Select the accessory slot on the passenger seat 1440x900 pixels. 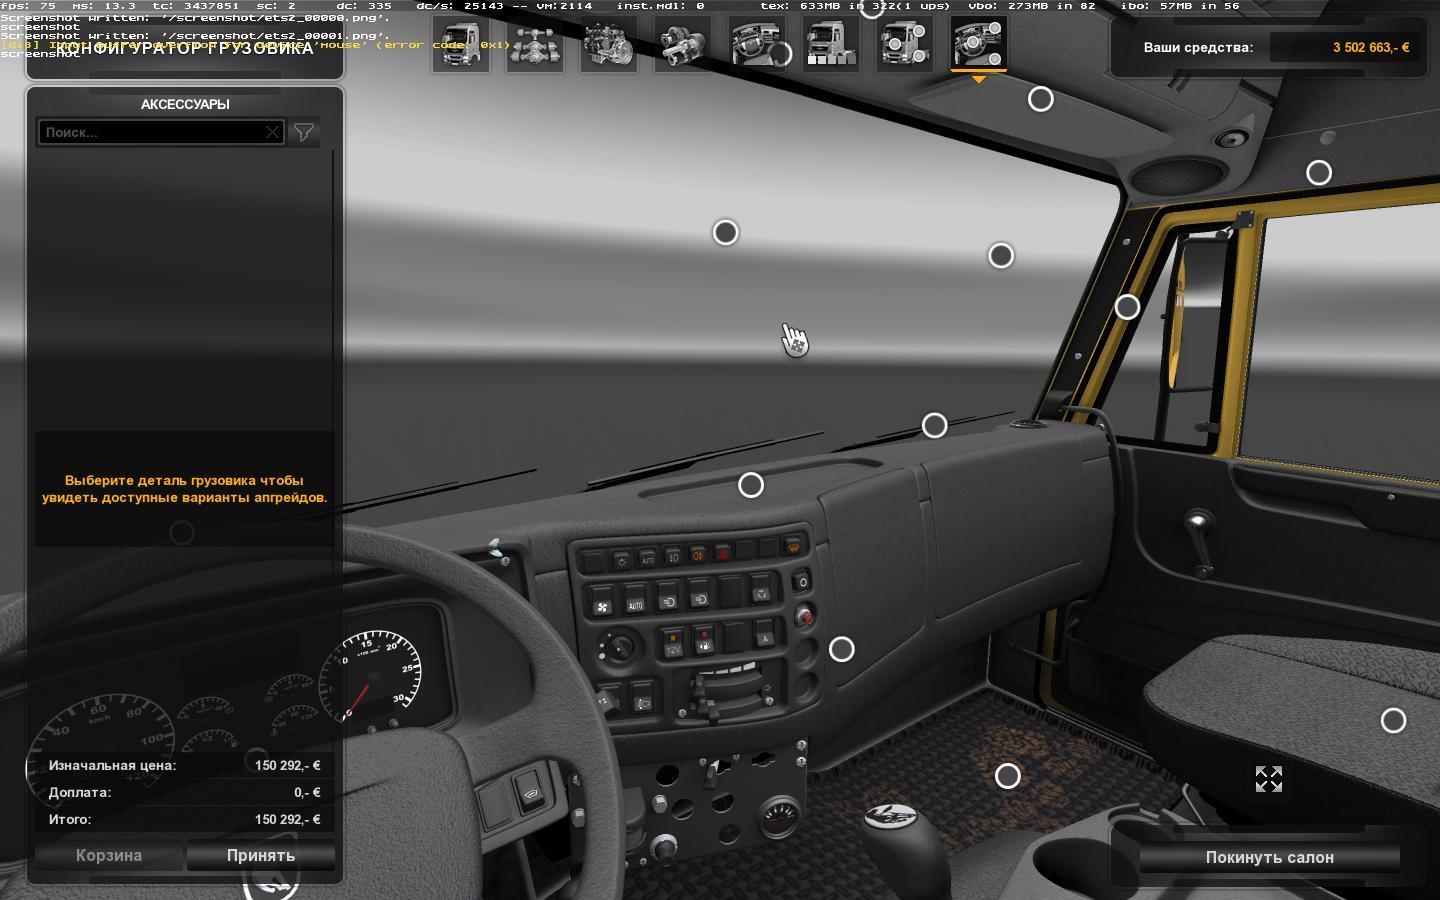click(x=1393, y=720)
